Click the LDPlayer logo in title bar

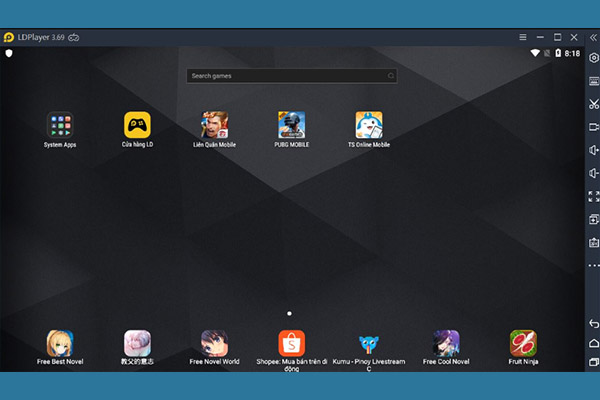[9, 37]
